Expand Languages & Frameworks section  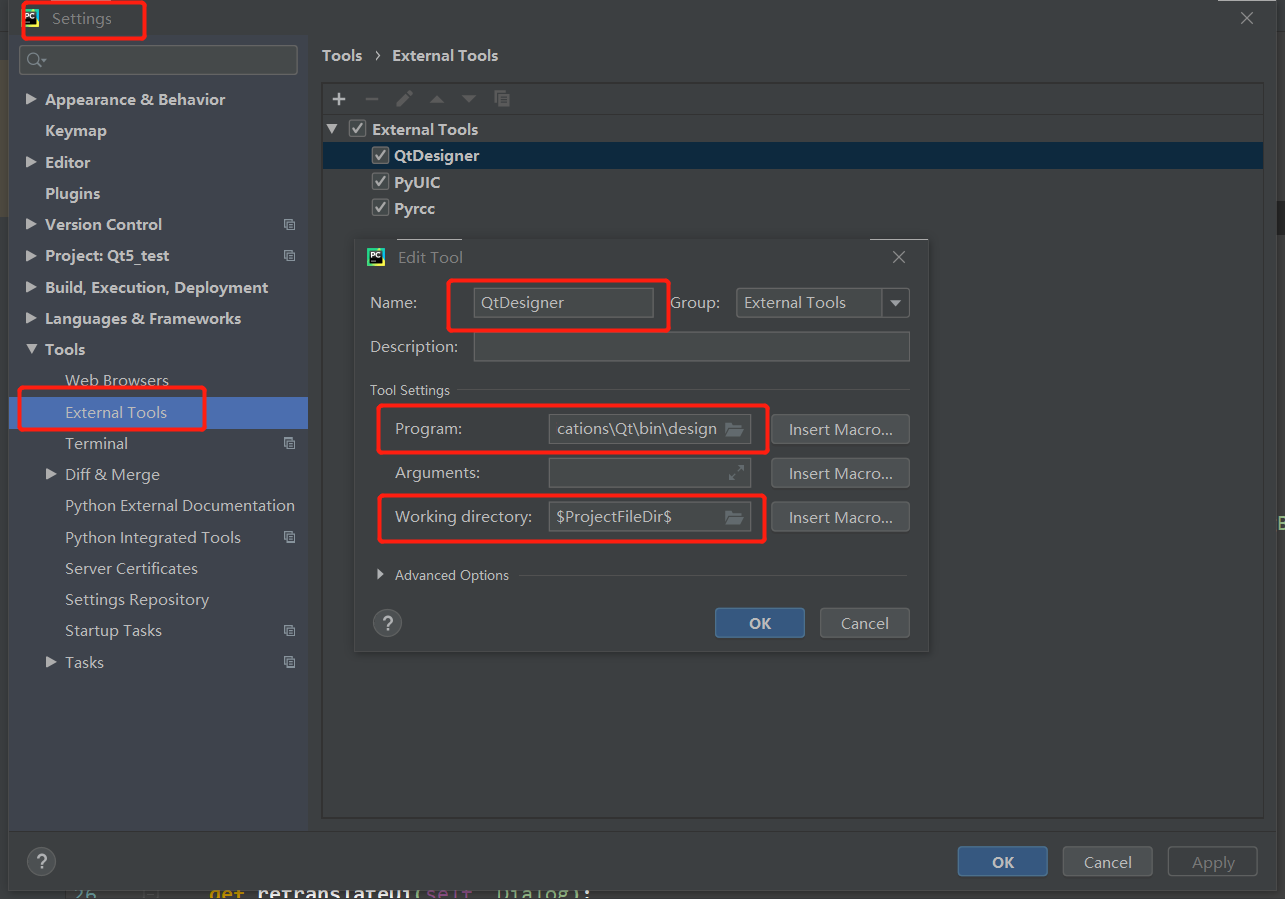[x=31, y=318]
